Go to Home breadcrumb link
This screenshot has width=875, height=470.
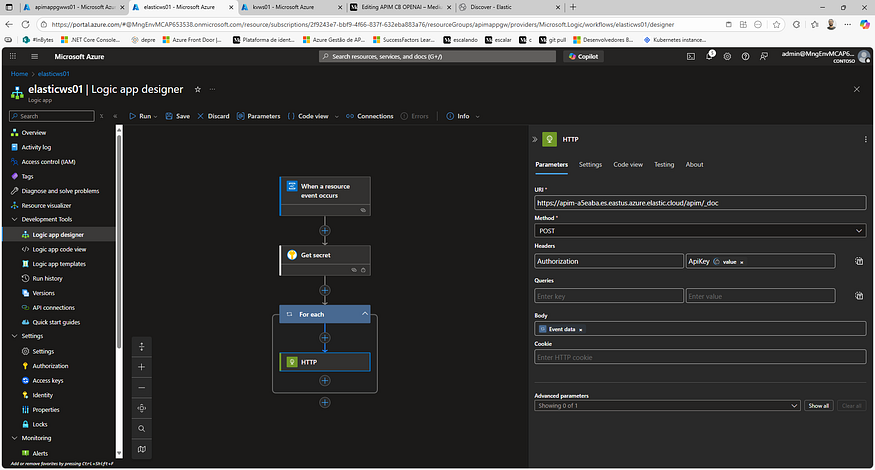click(19, 74)
